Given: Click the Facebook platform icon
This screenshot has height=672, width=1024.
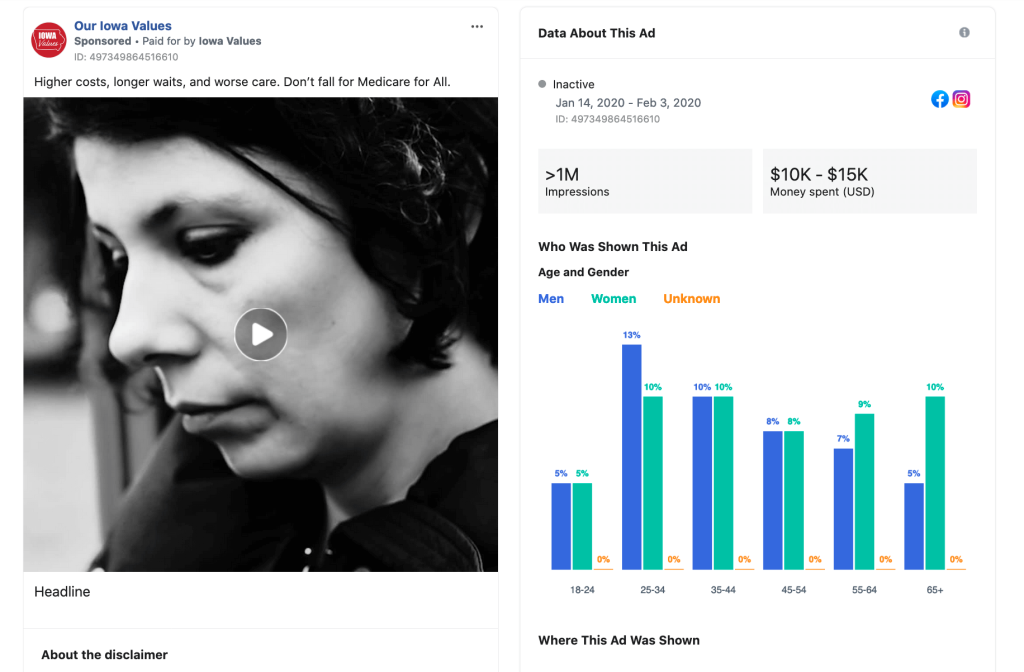Looking at the screenshot, I should point(940,99).
